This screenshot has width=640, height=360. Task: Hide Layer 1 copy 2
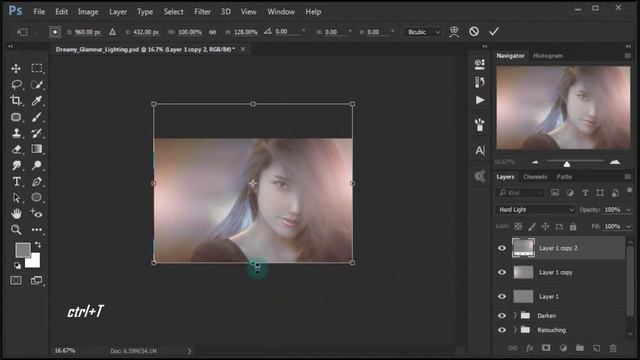tap(502, 248)
